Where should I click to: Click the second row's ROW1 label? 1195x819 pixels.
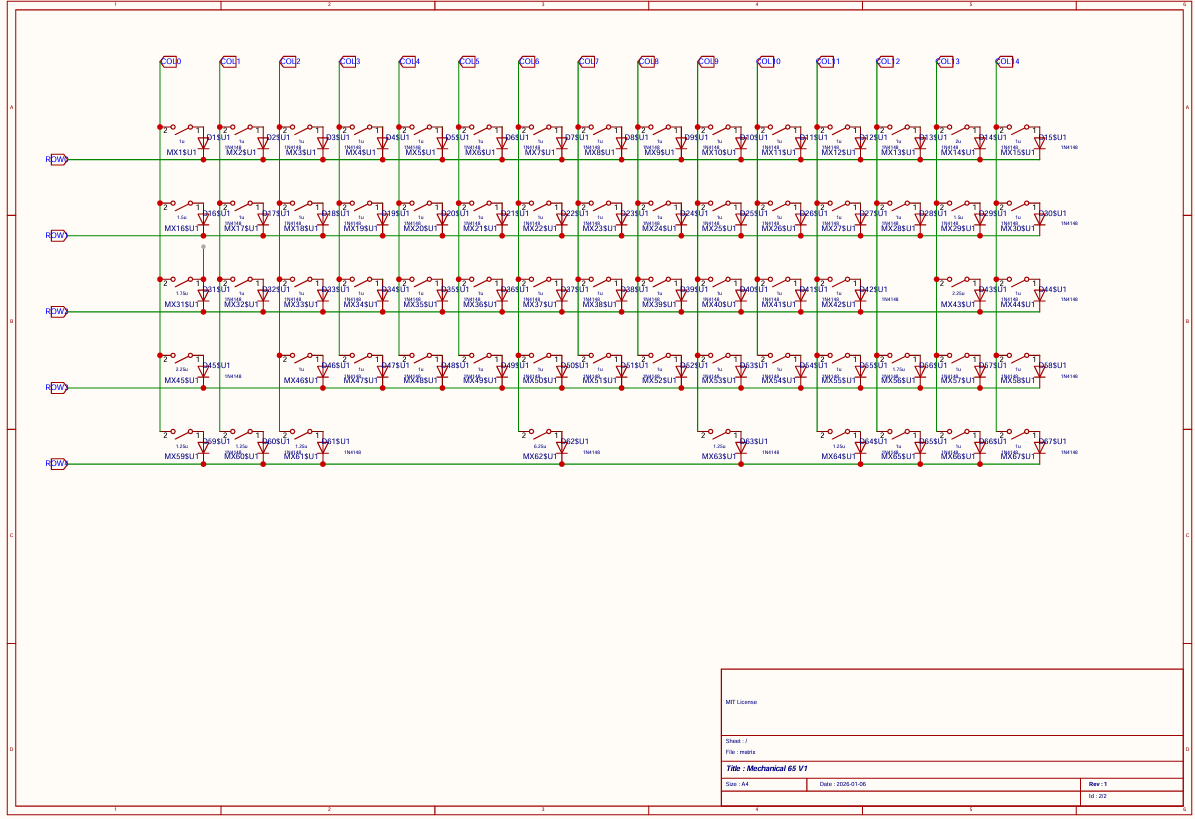57,235
